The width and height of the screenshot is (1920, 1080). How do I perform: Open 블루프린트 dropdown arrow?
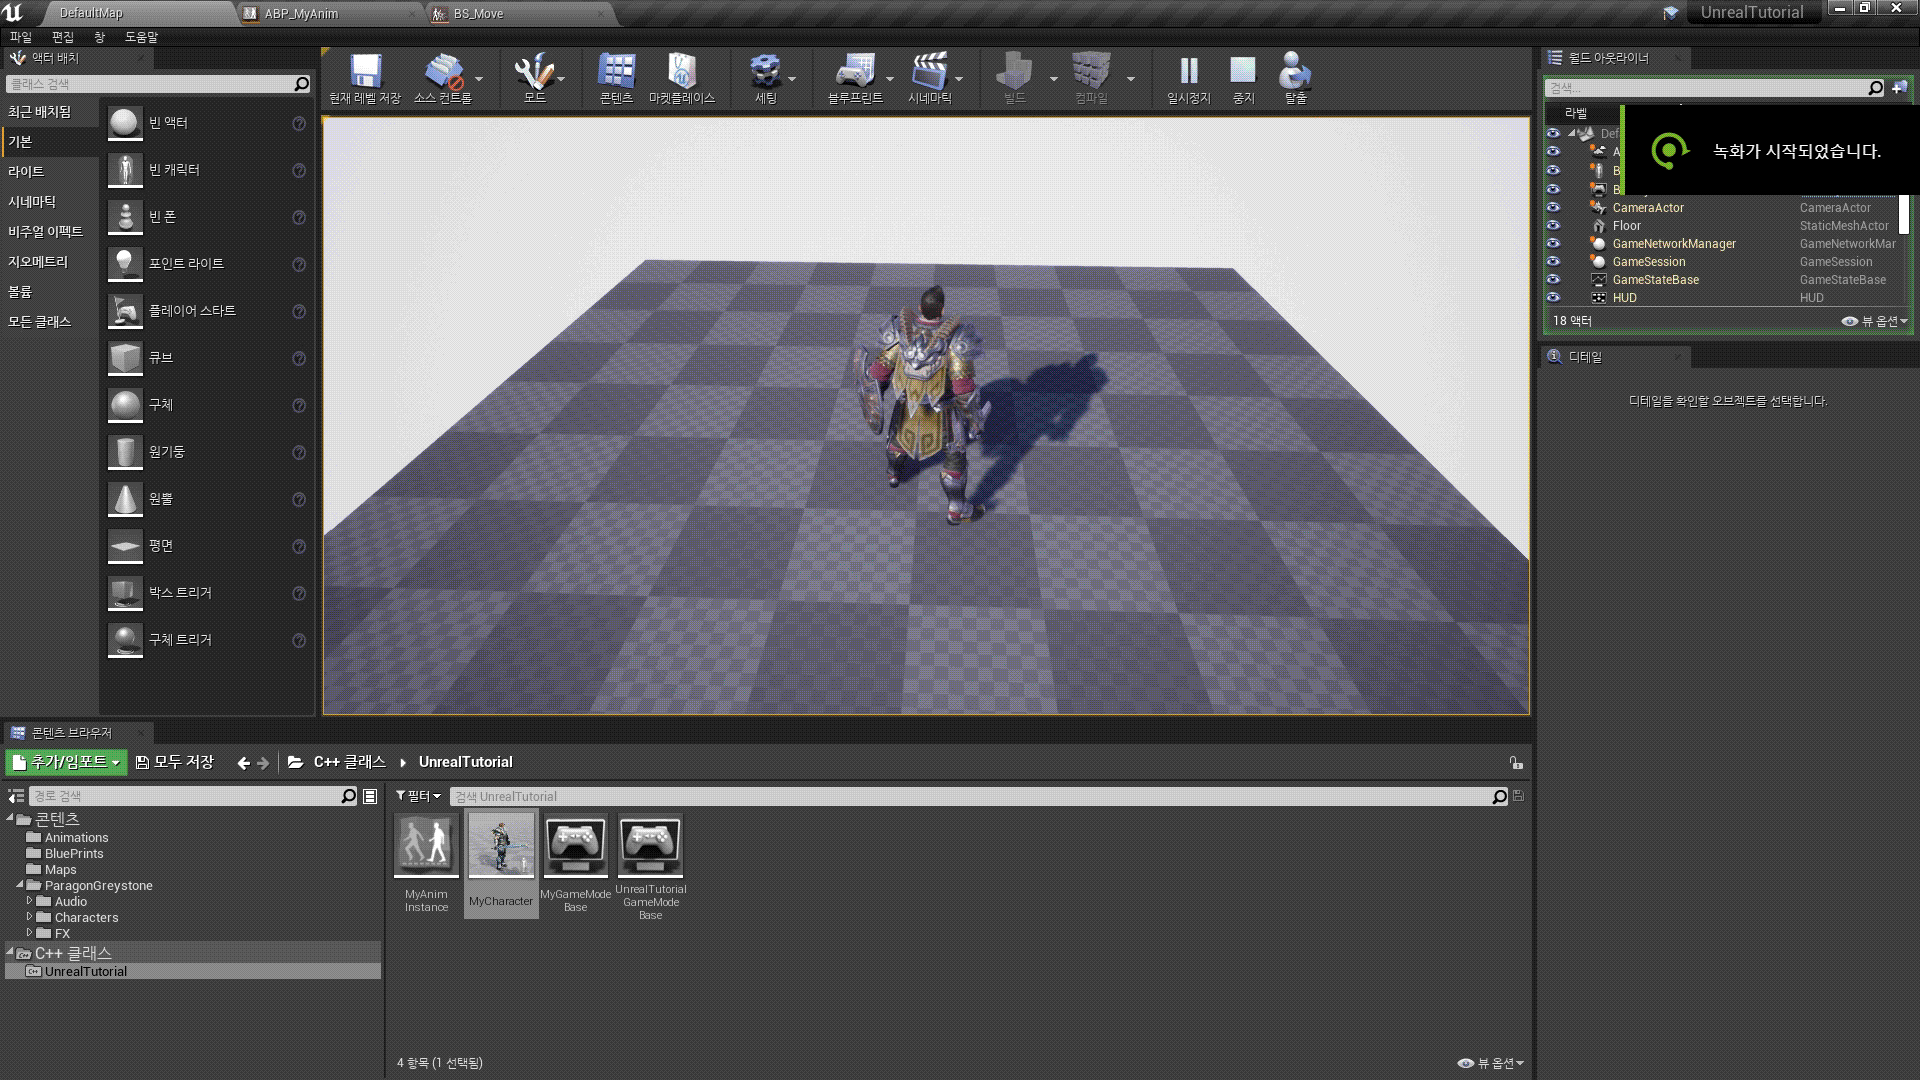[x=890, y=78]
